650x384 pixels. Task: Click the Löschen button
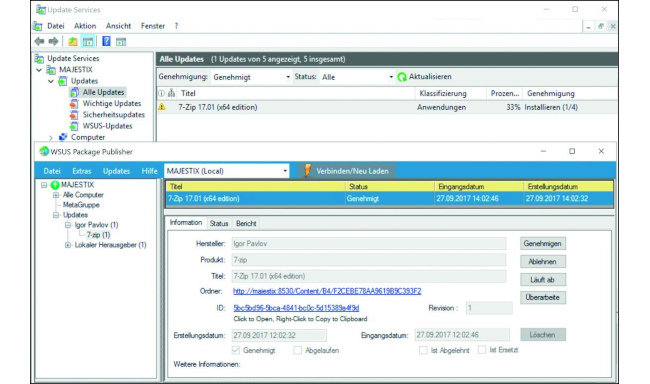tap(543, 335)
